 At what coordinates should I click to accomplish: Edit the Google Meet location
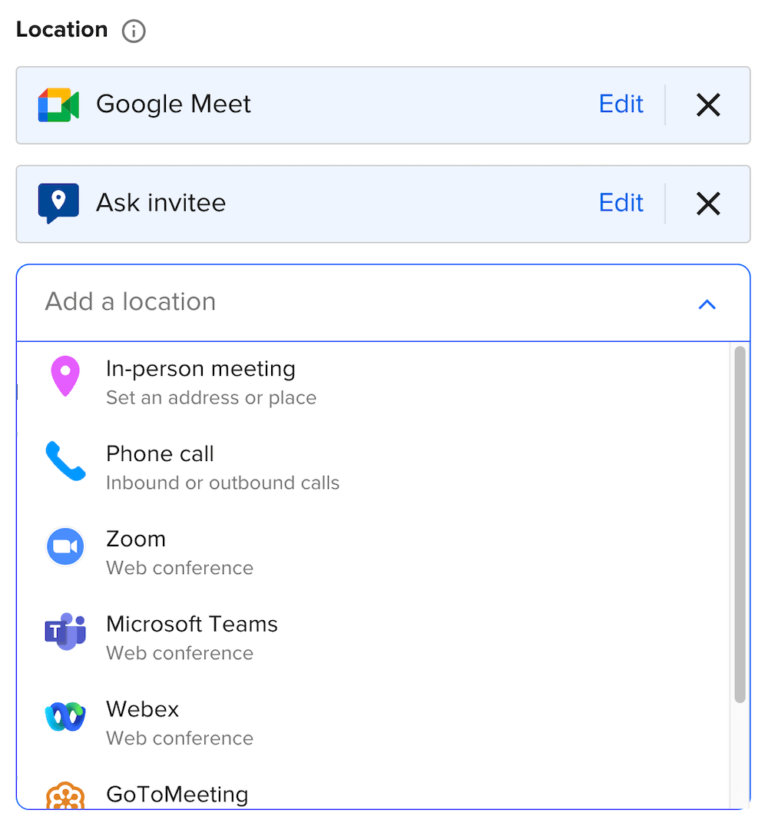(621, 104)
